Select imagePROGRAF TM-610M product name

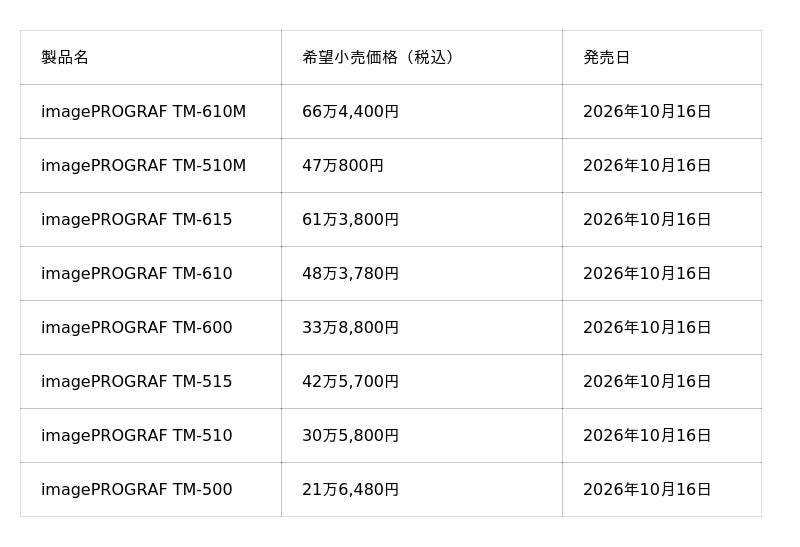143,111
